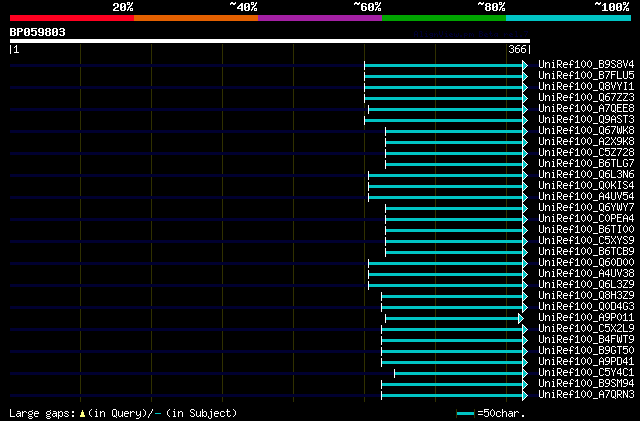Open the UniRef100_B6TLG7 label
This screenshot has height=421, width=640.
pos(586,164)
